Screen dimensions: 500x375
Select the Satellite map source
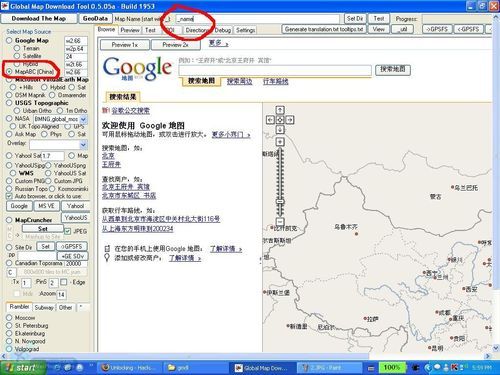[x=17, y=56]
